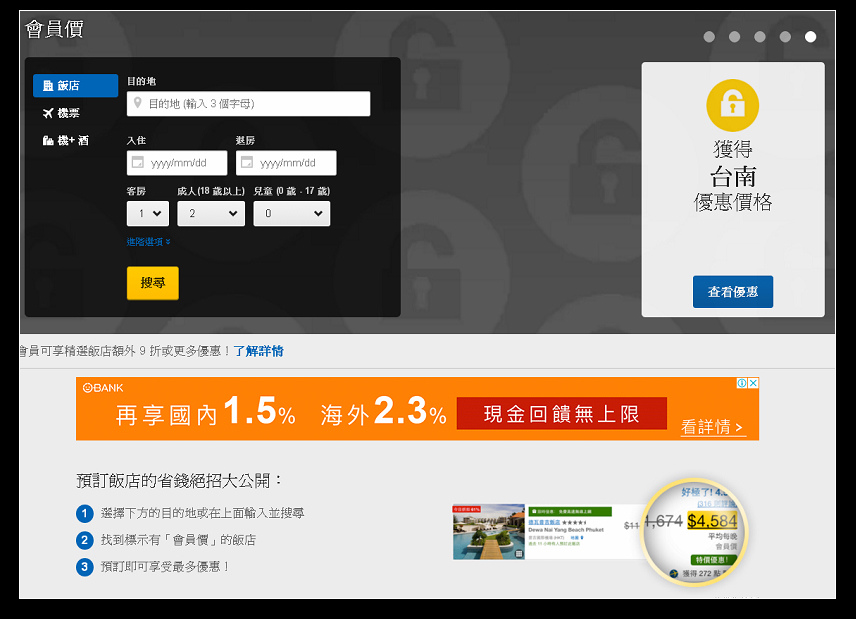Click step 2 circled number icon
856x619 pixels.
pyautogui.click(x=85, y=540)
